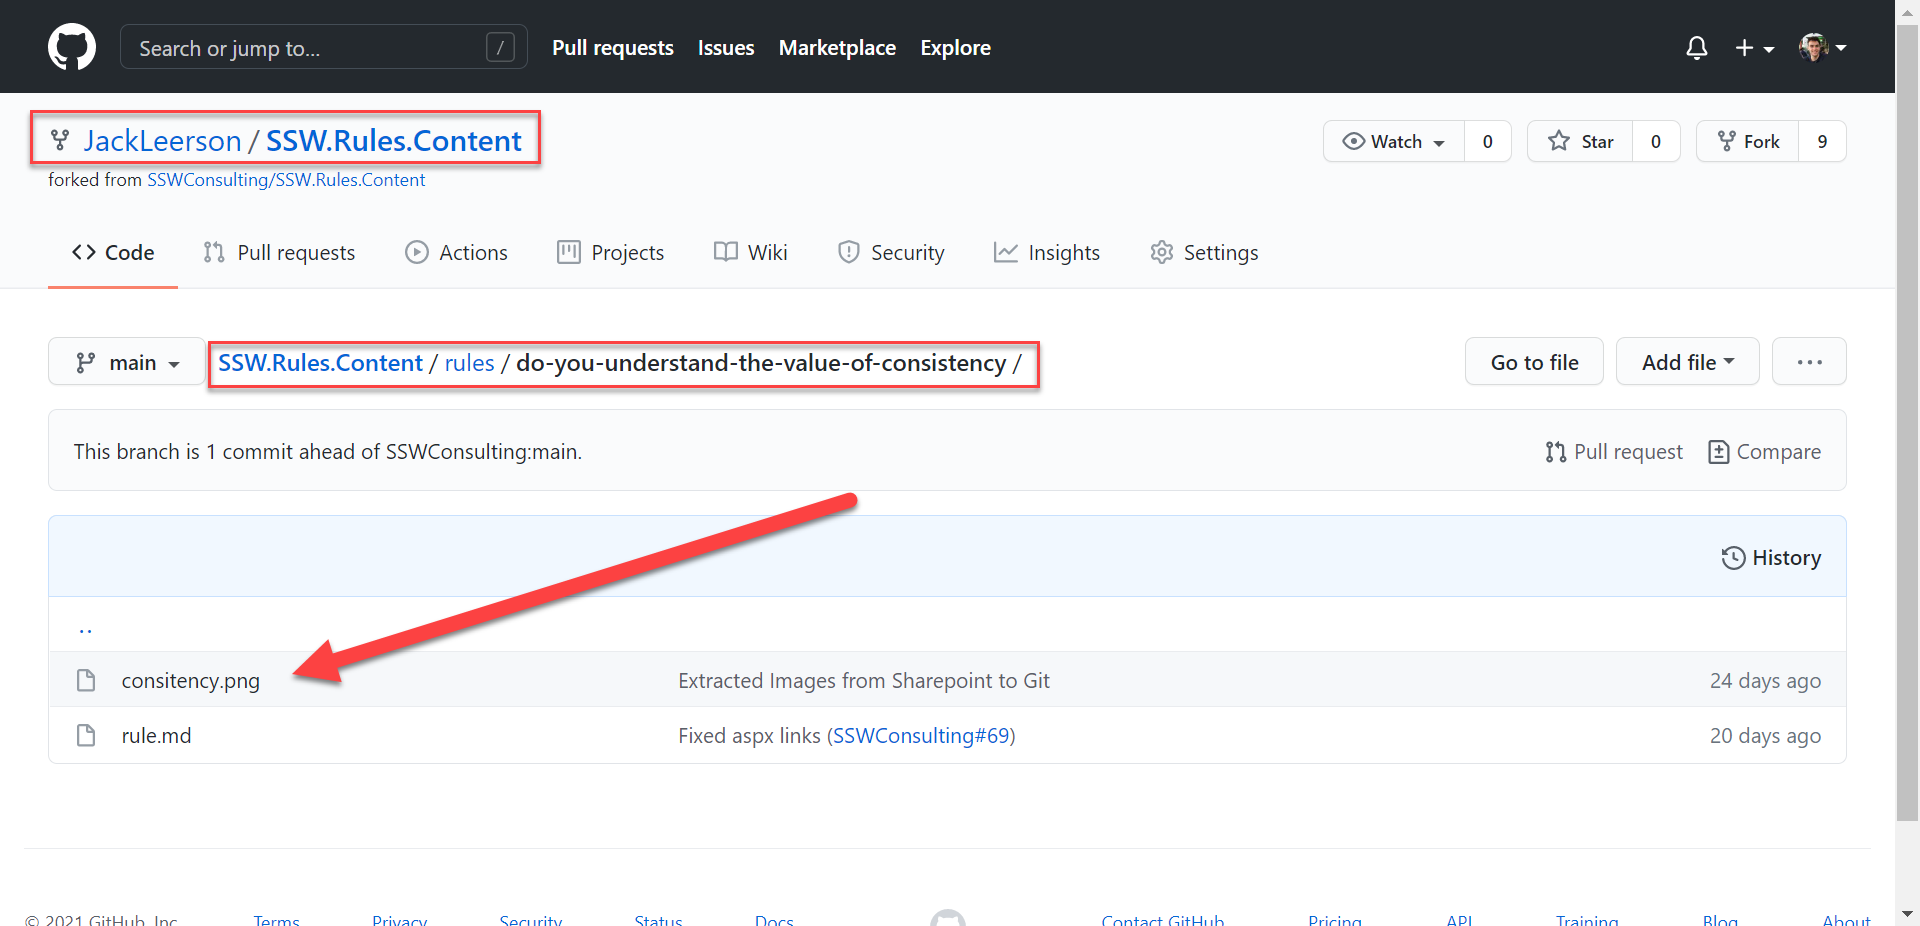Open Explore in the top navigation

[x=955, y=48]
